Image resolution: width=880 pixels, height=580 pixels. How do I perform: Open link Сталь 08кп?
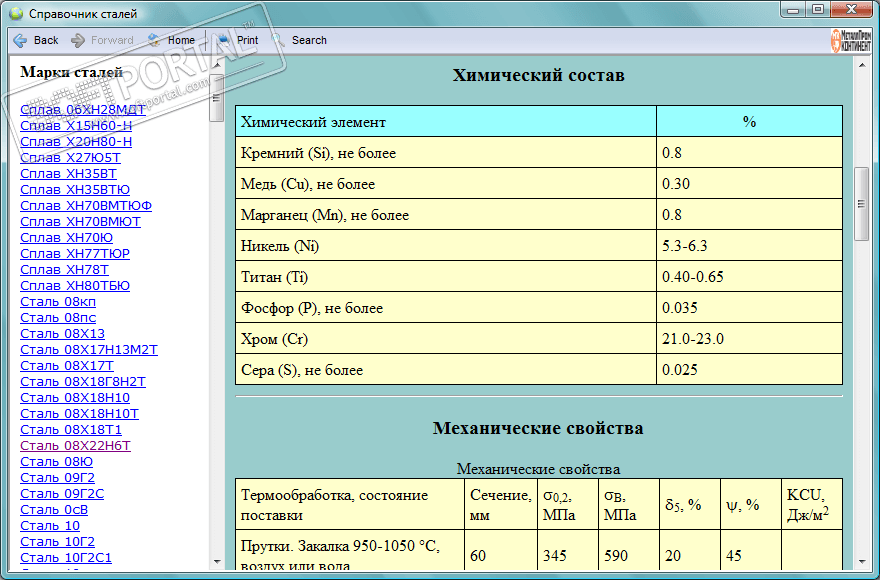(58, 302)
